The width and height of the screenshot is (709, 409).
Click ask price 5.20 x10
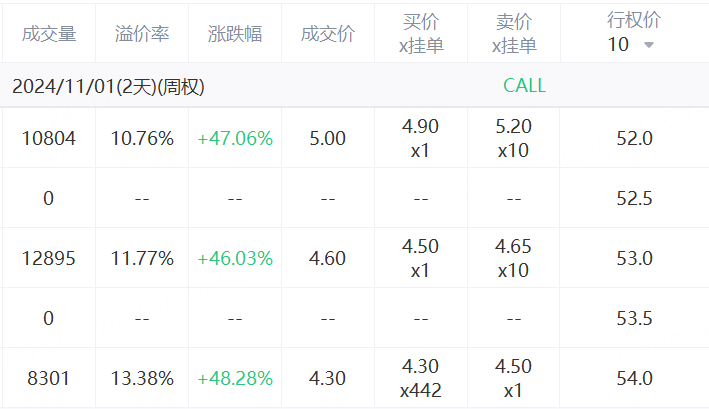click(514, 138)
